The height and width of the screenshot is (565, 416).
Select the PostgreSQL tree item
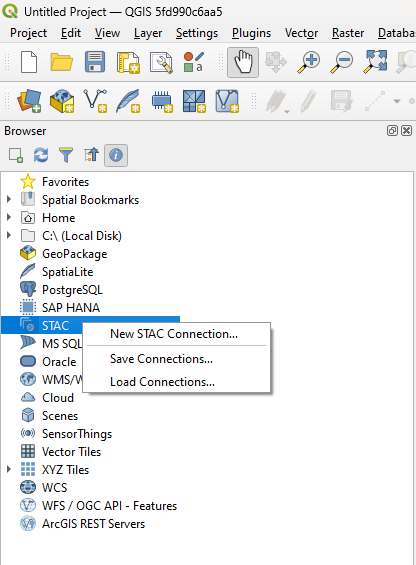(x=72, y=290)
